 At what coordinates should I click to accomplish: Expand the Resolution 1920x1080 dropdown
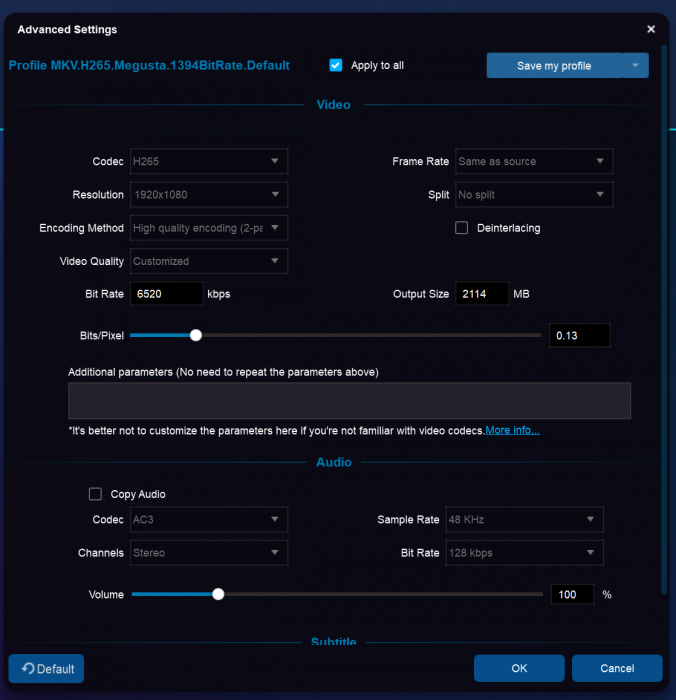pos(209,194)
